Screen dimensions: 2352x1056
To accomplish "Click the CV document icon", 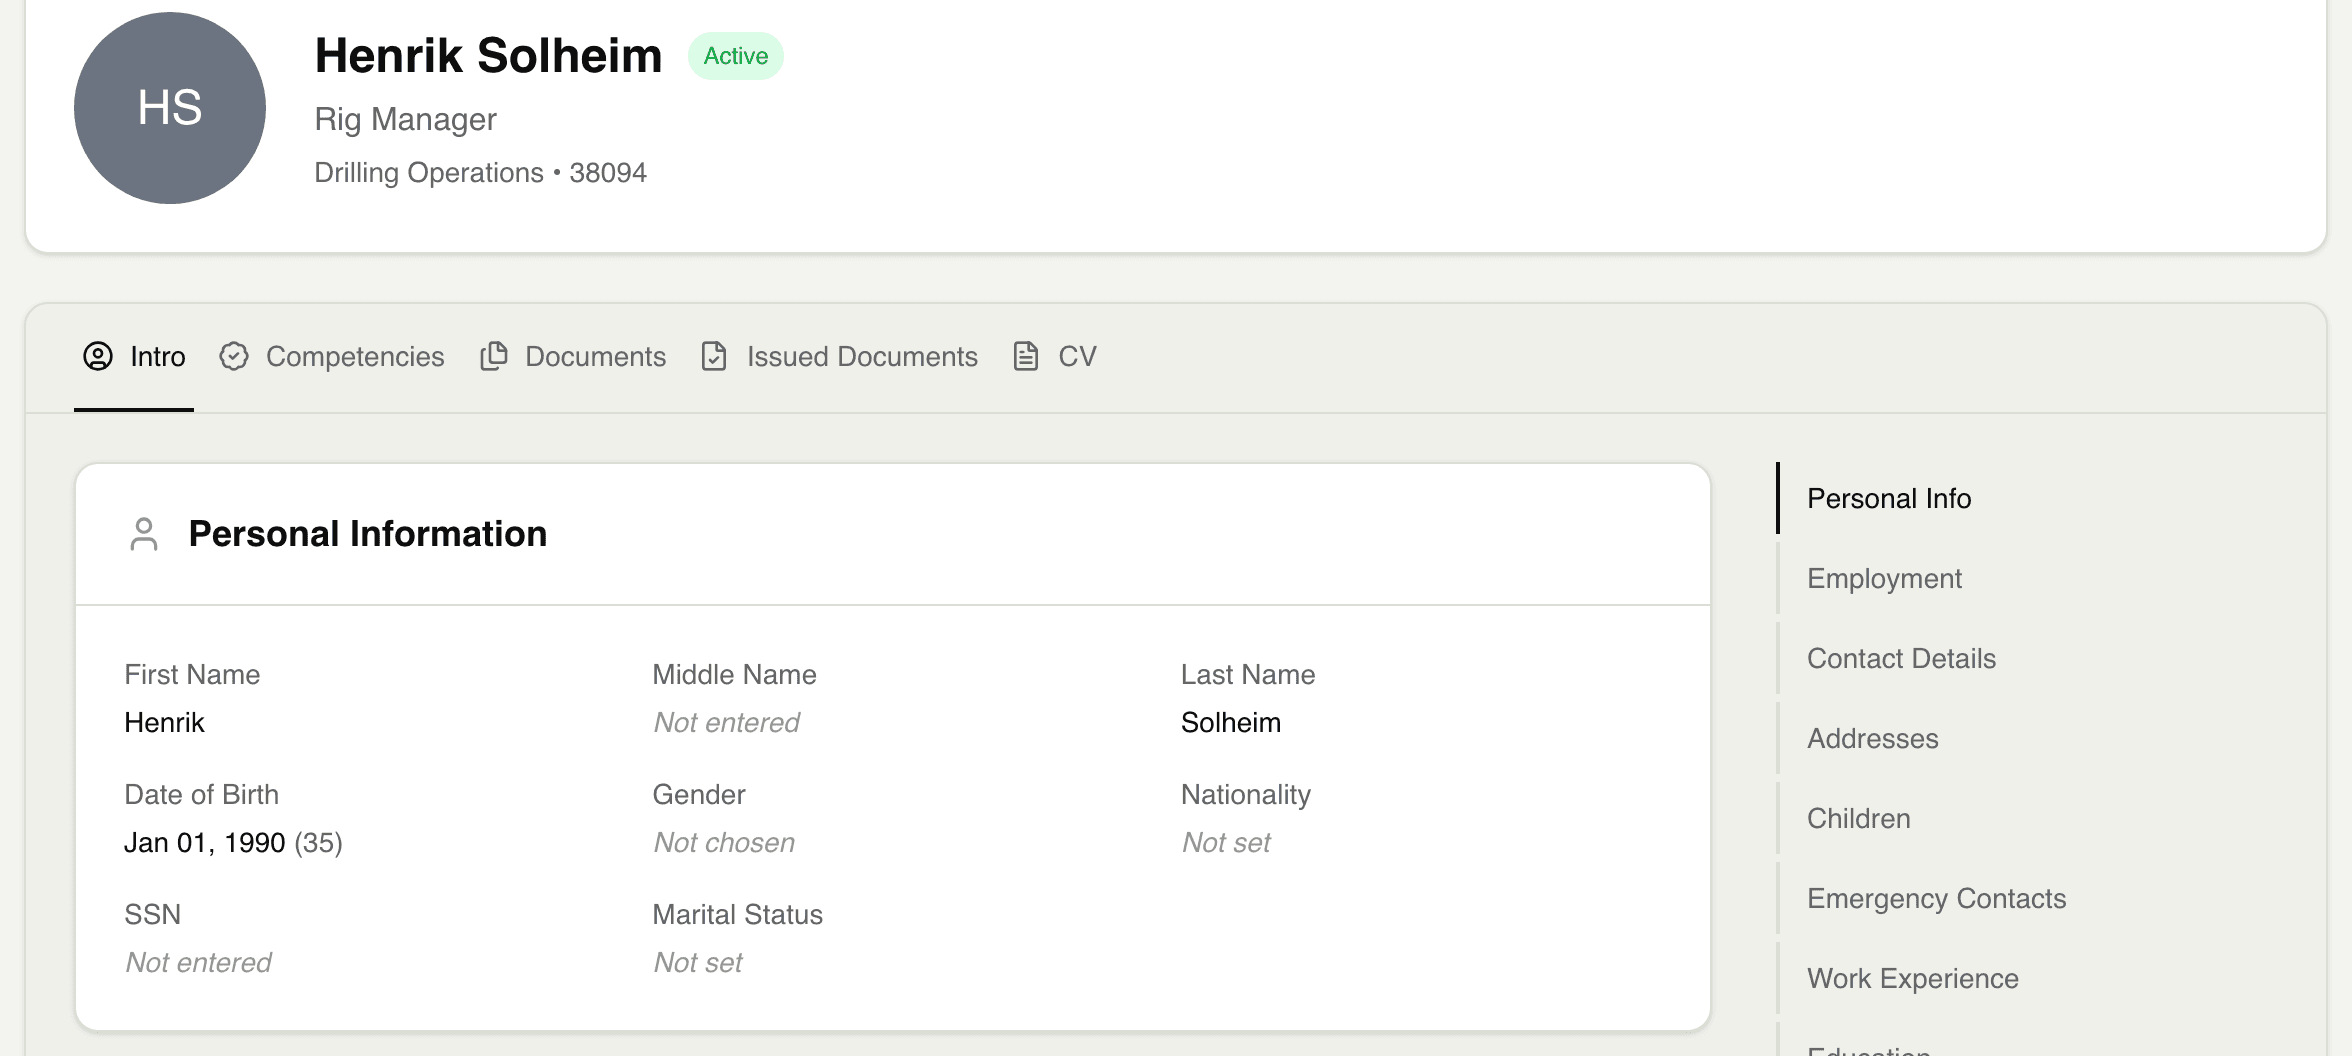I will 1026,356.
